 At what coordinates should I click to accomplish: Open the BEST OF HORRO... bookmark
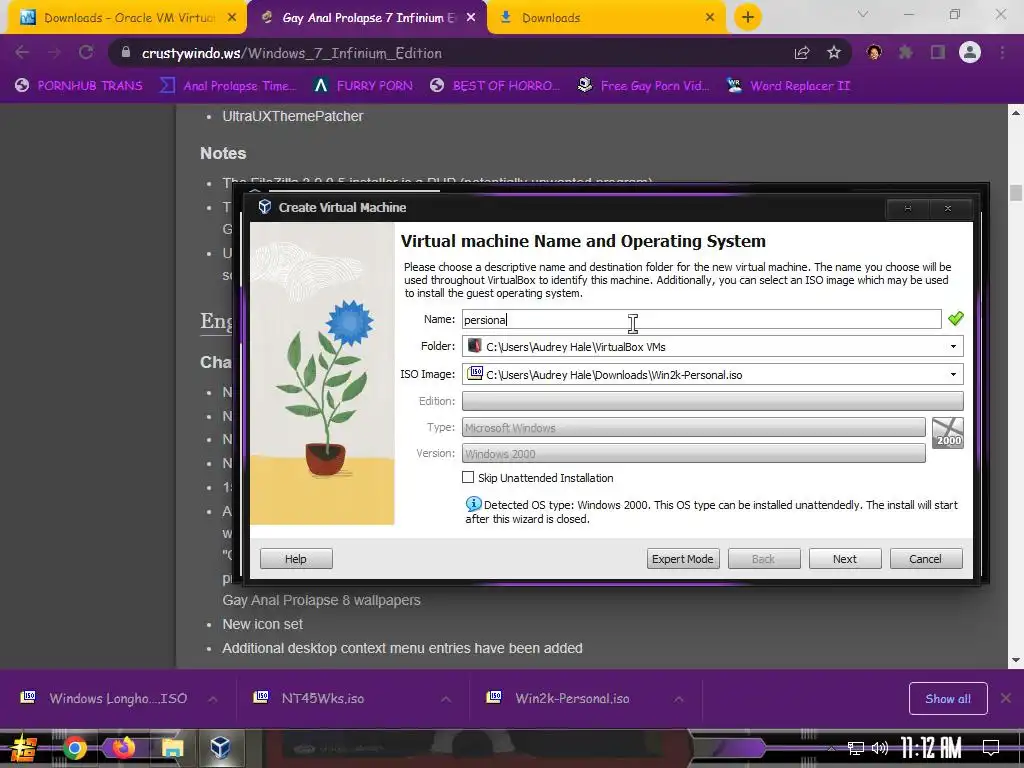click(x=495, y=86)
